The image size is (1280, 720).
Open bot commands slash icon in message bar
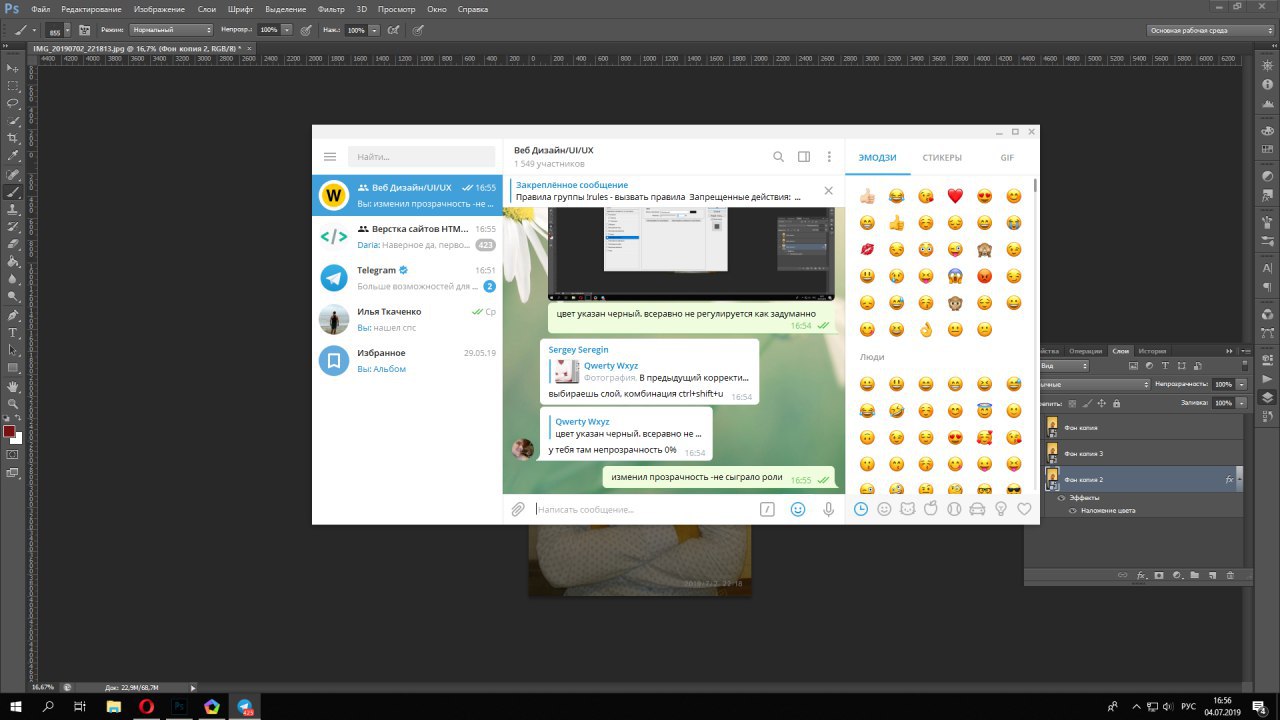coord(767,509)
